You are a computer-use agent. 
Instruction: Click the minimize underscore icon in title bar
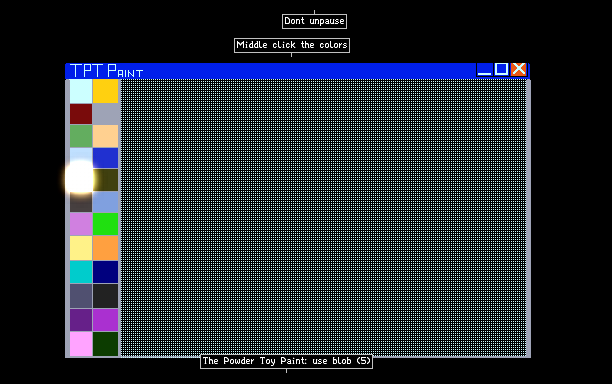tap(484, 70)
